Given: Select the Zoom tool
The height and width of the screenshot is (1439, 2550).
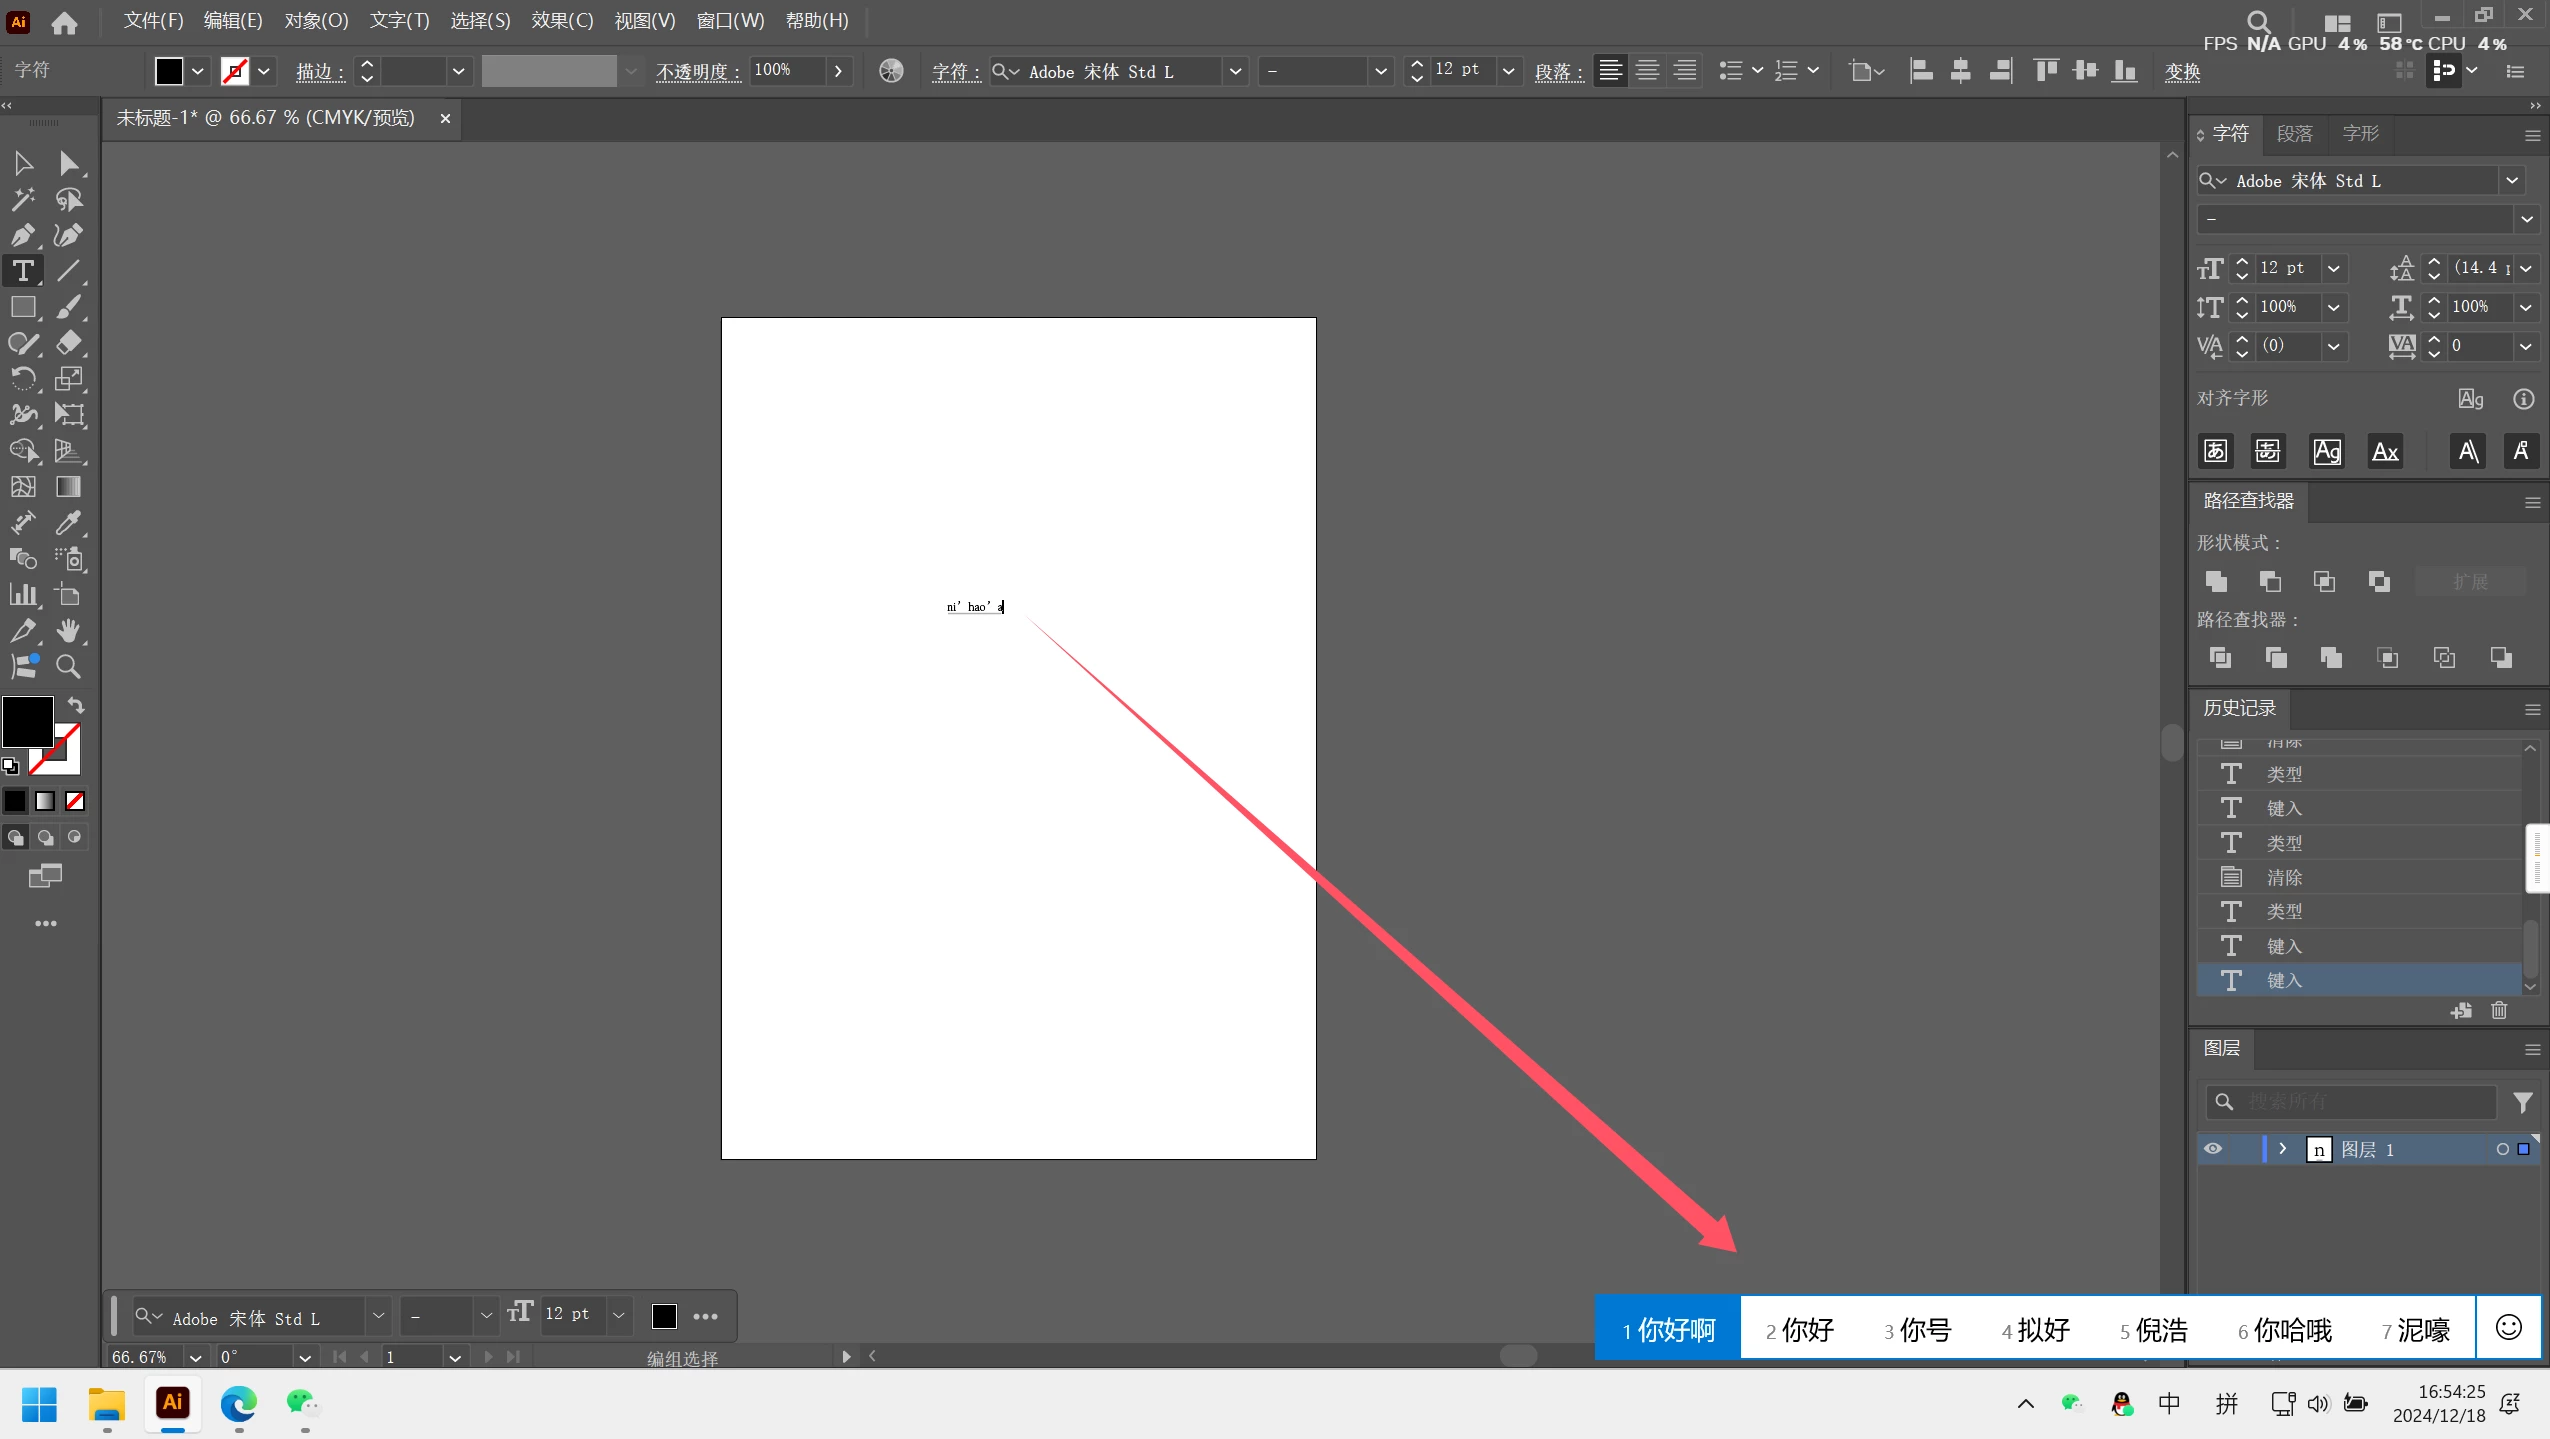Looking at the screenshot, I should (x=68, y=666).
